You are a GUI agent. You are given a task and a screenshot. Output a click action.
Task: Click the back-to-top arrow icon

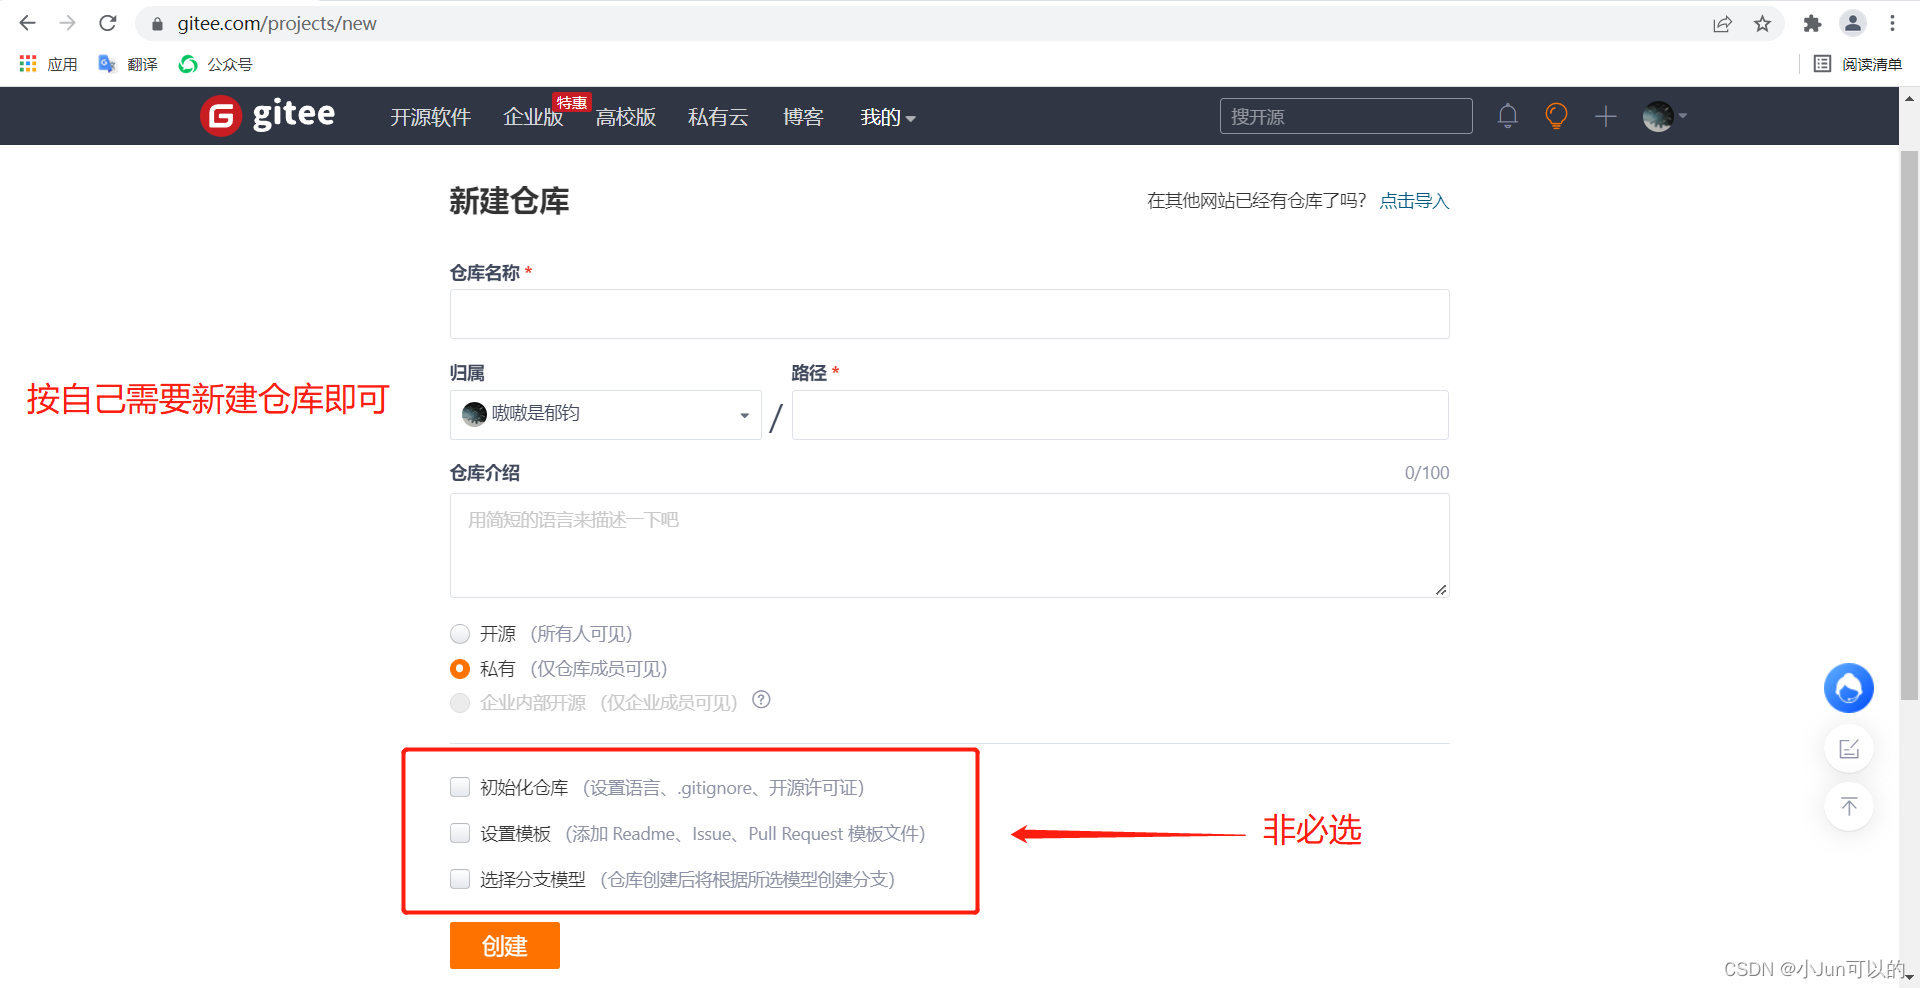click(1849, 806)
